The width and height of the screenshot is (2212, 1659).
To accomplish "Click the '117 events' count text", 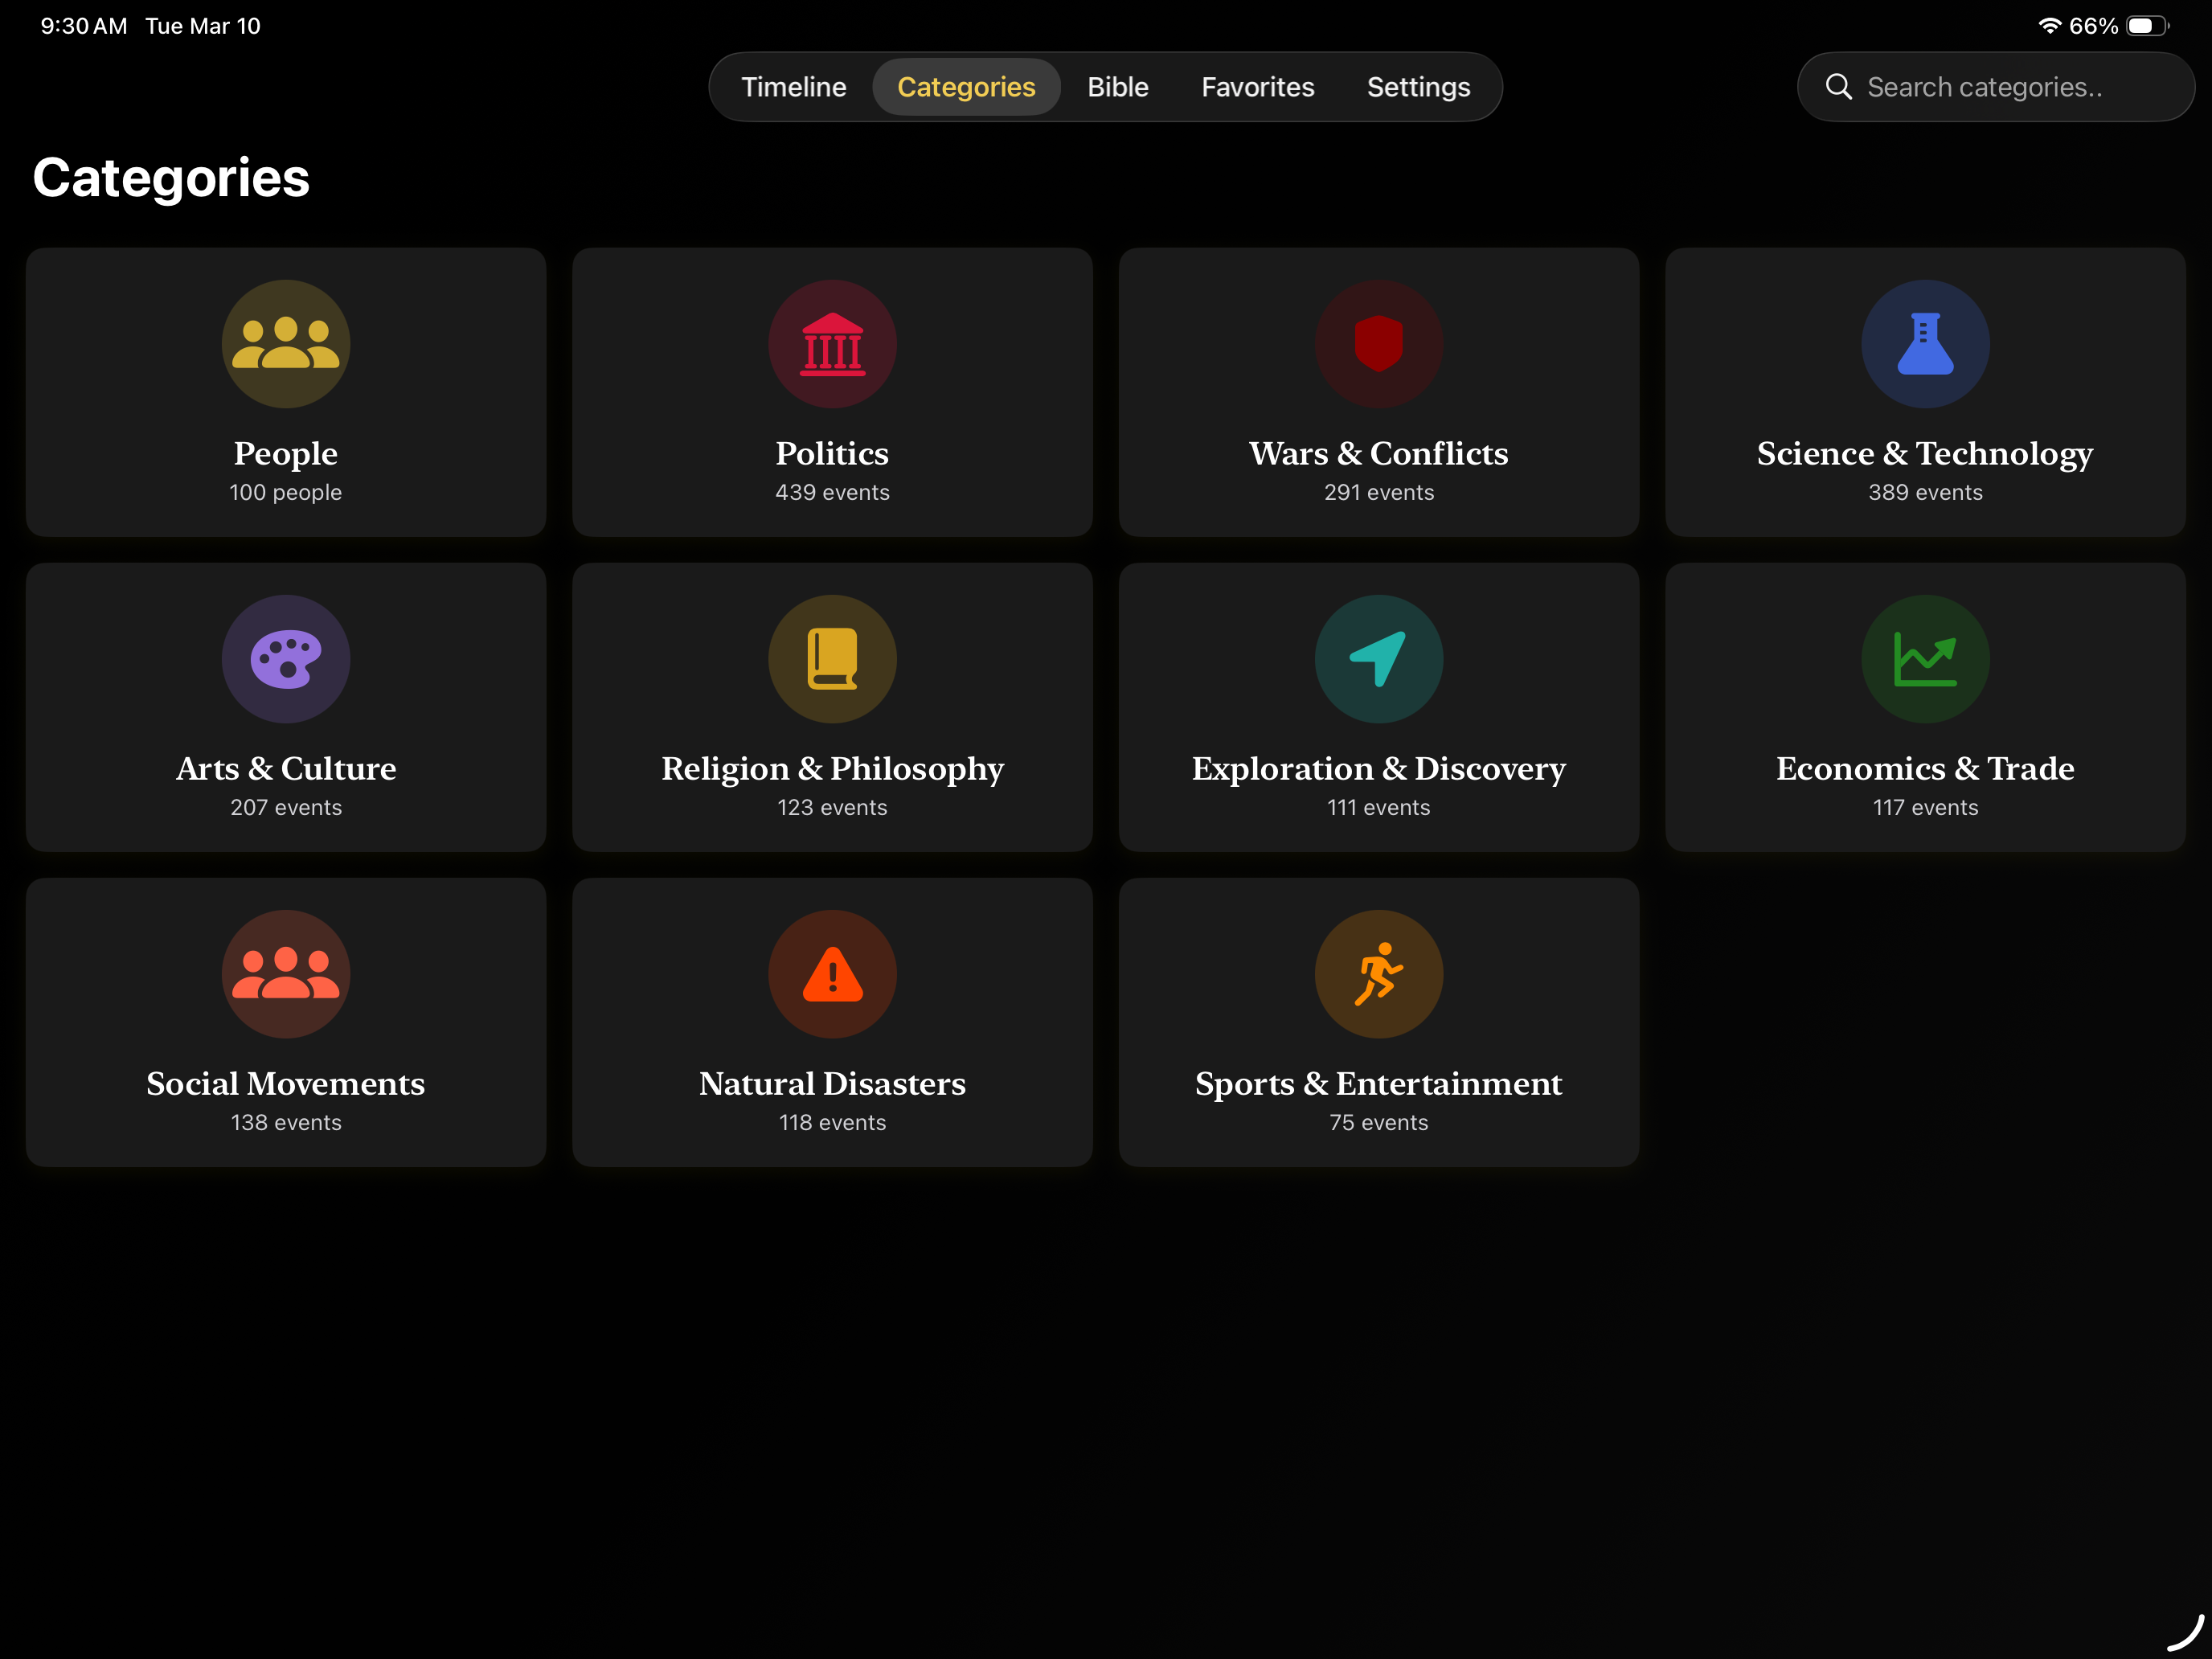I will pos(1925,807).
